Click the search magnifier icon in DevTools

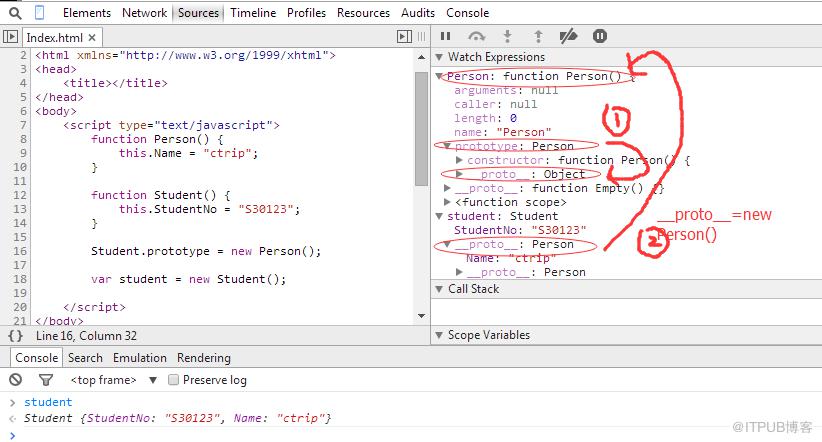point(15,13)
